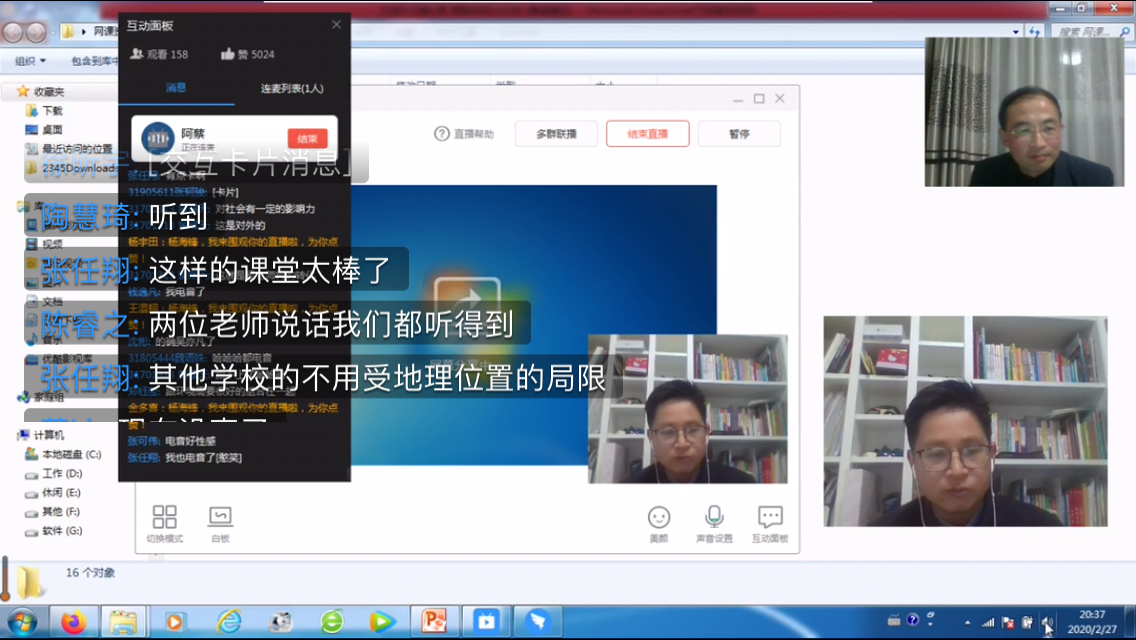Click the network signal tray icon
Image resolution: width=1136 pixels, height=640 pixels.
[988, 623]
